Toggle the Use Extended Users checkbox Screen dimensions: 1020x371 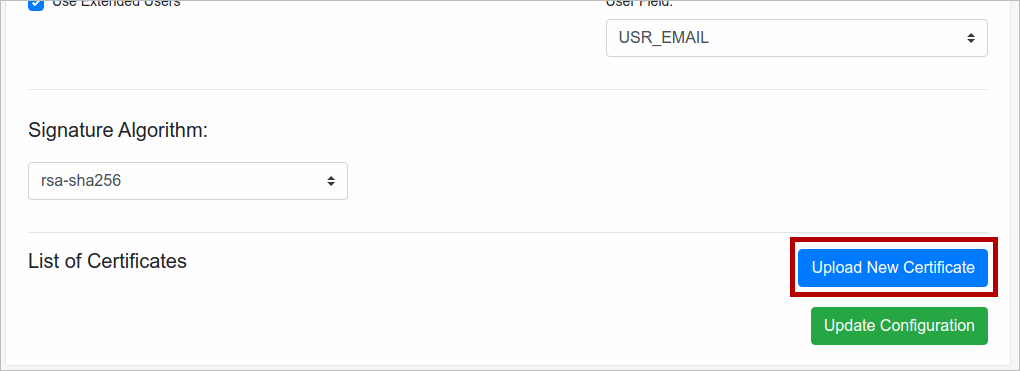click(x=36, y=4)
